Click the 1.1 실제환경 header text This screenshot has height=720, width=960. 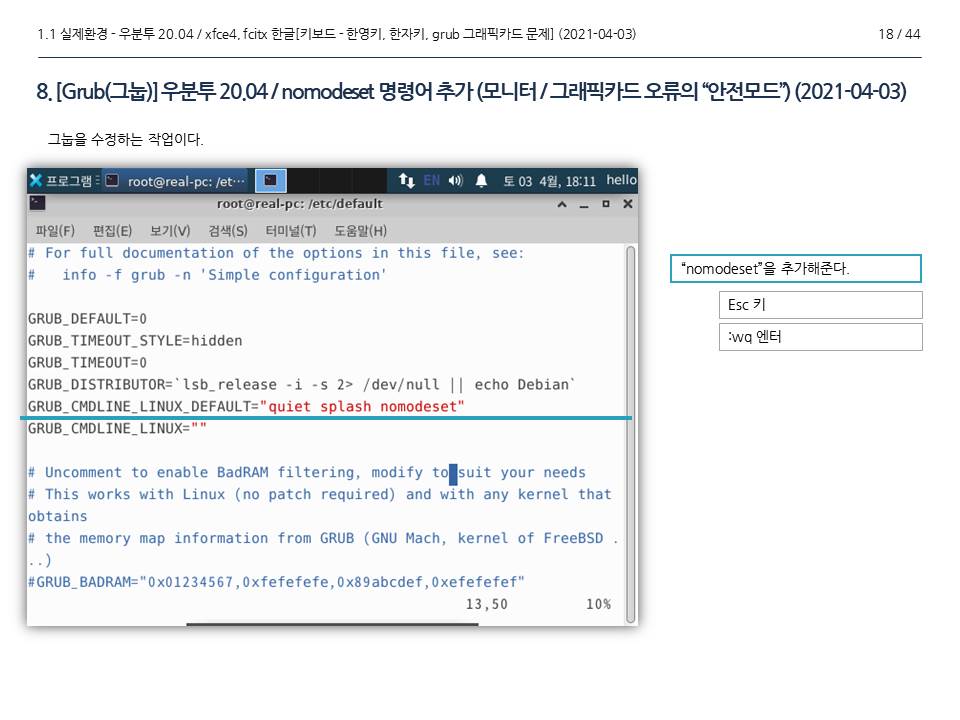click(x=337, y=34)
